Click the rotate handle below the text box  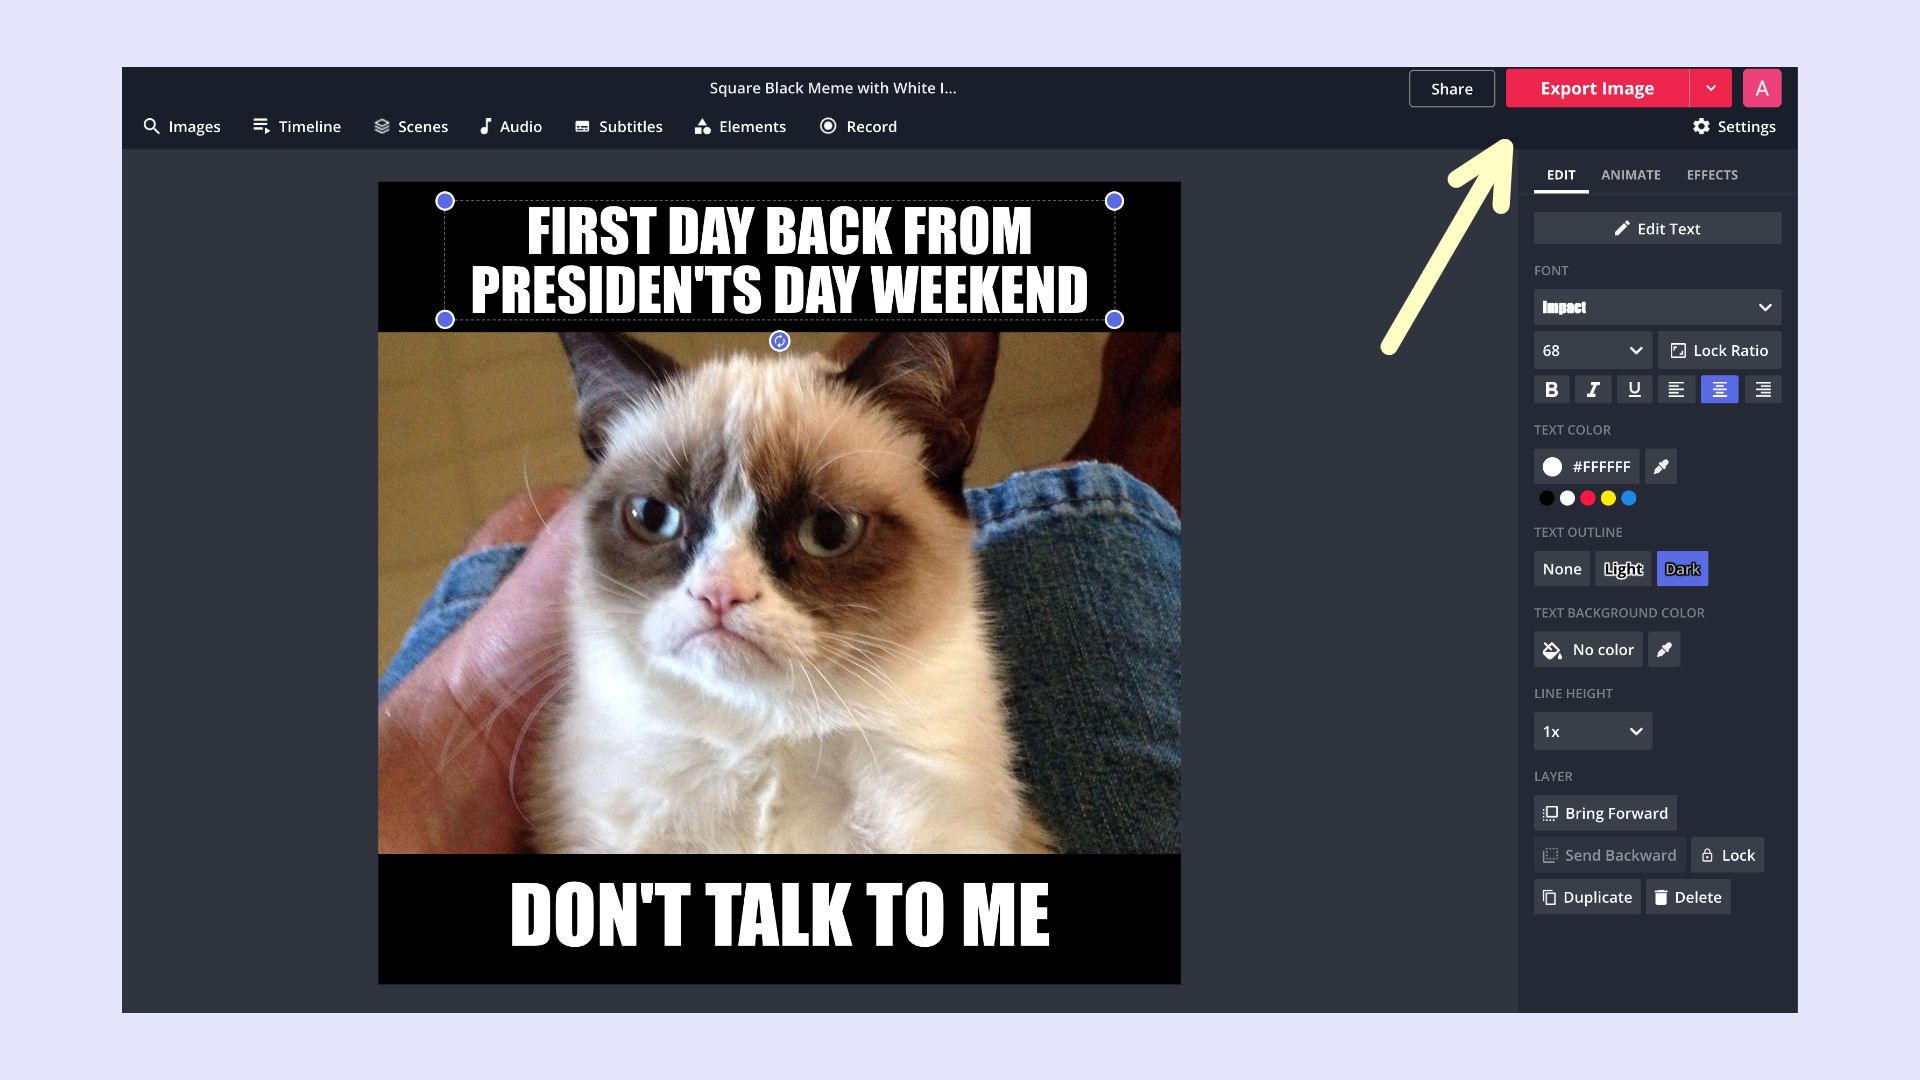pos(779,342)
